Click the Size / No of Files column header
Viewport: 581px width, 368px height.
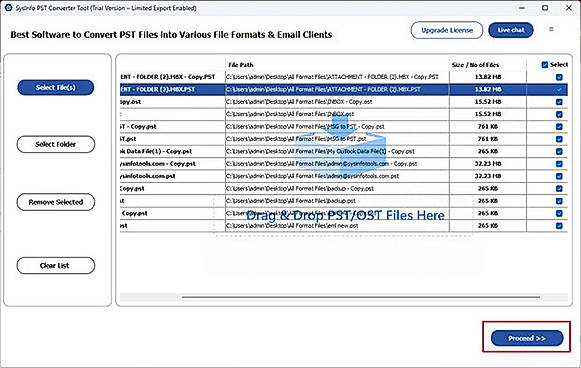475,64
